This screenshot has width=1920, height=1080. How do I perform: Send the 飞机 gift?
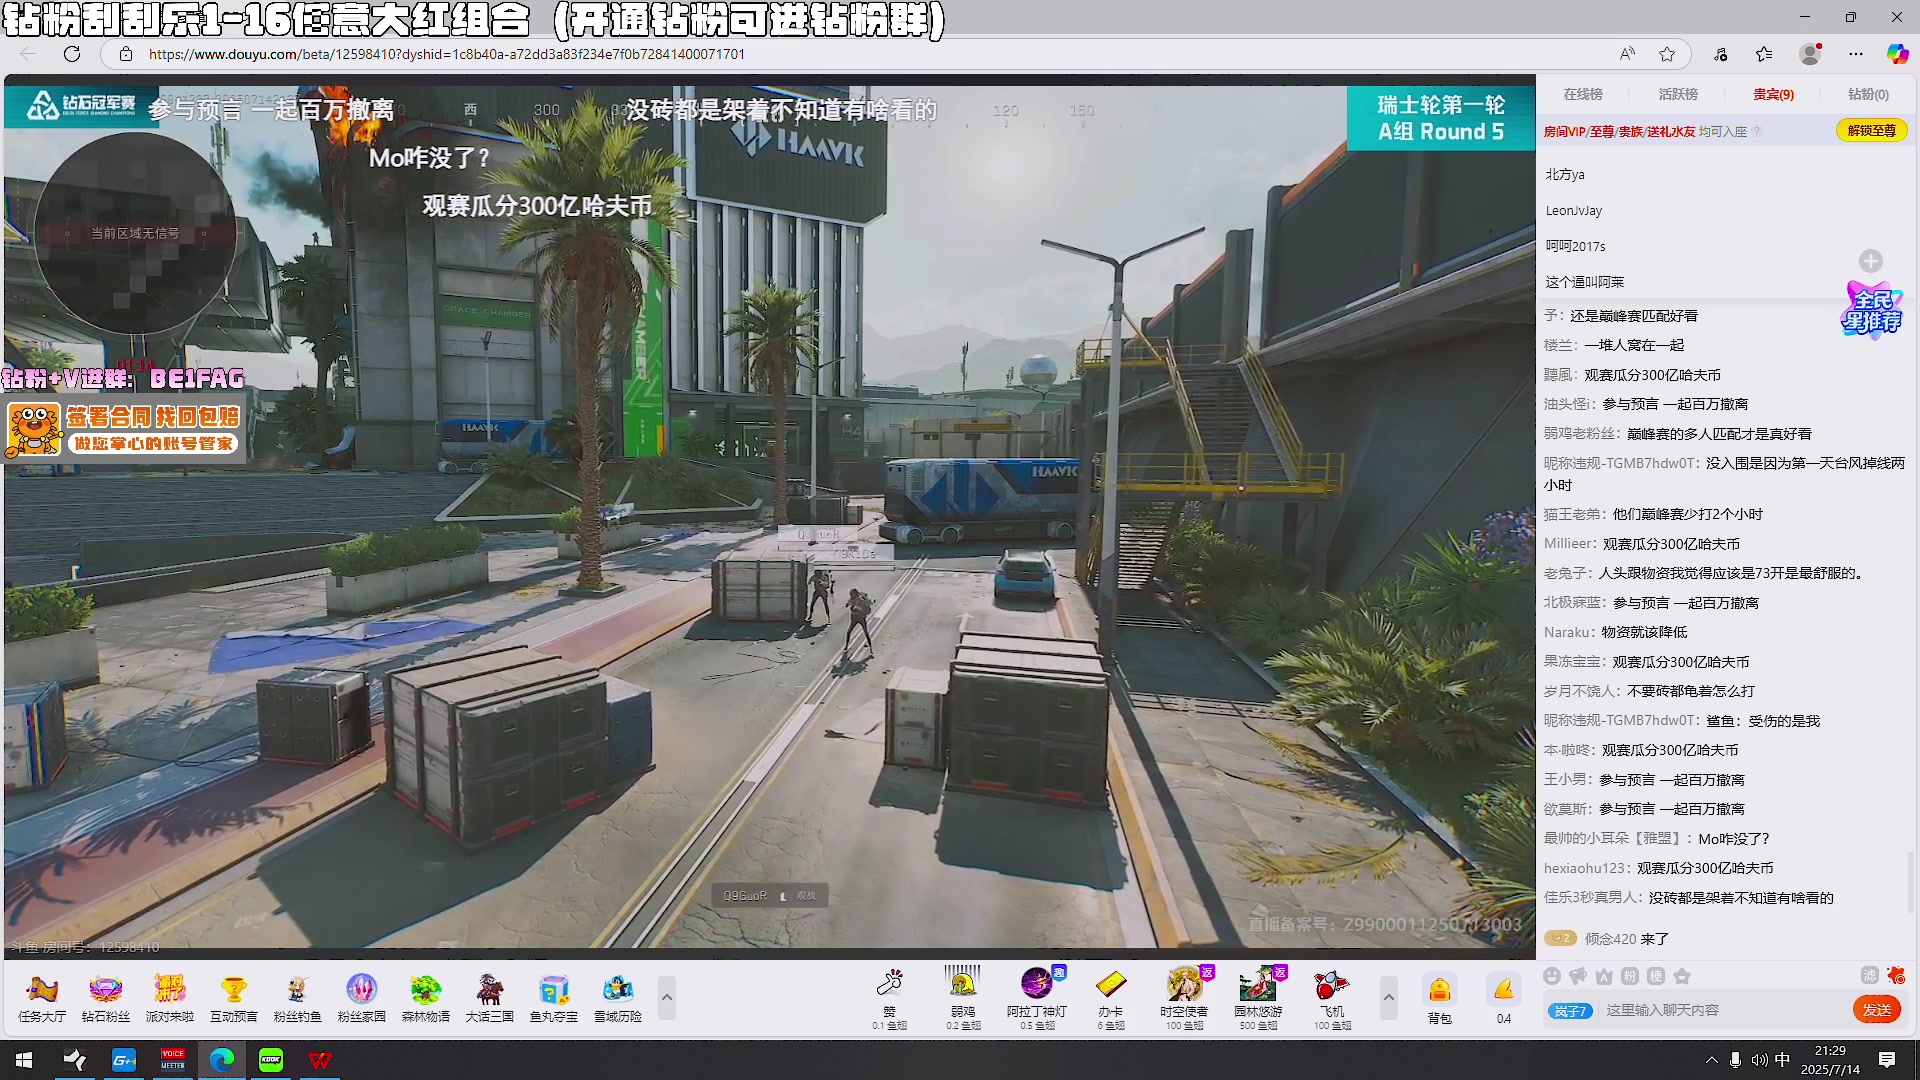coord(1332,997)
